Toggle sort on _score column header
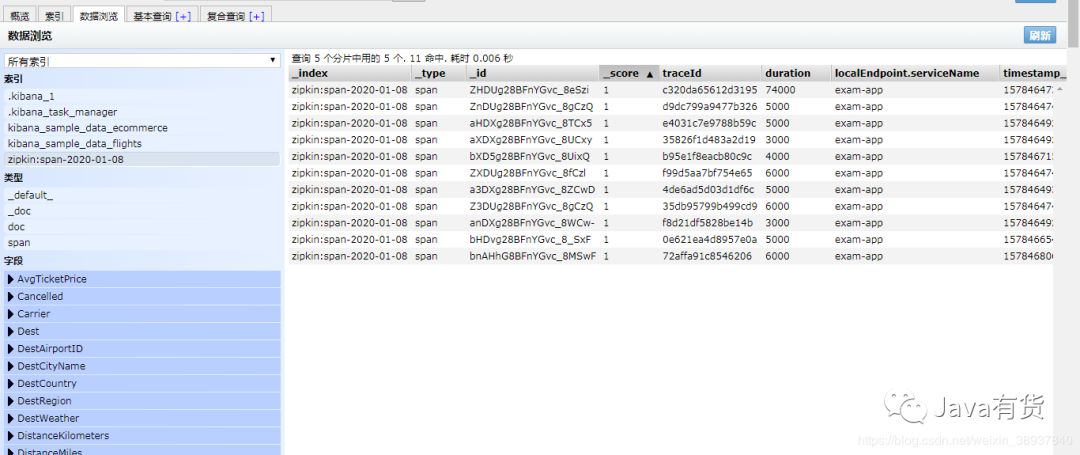The height and width of the screenshot is (455, 1080). [x=629, y=73]
